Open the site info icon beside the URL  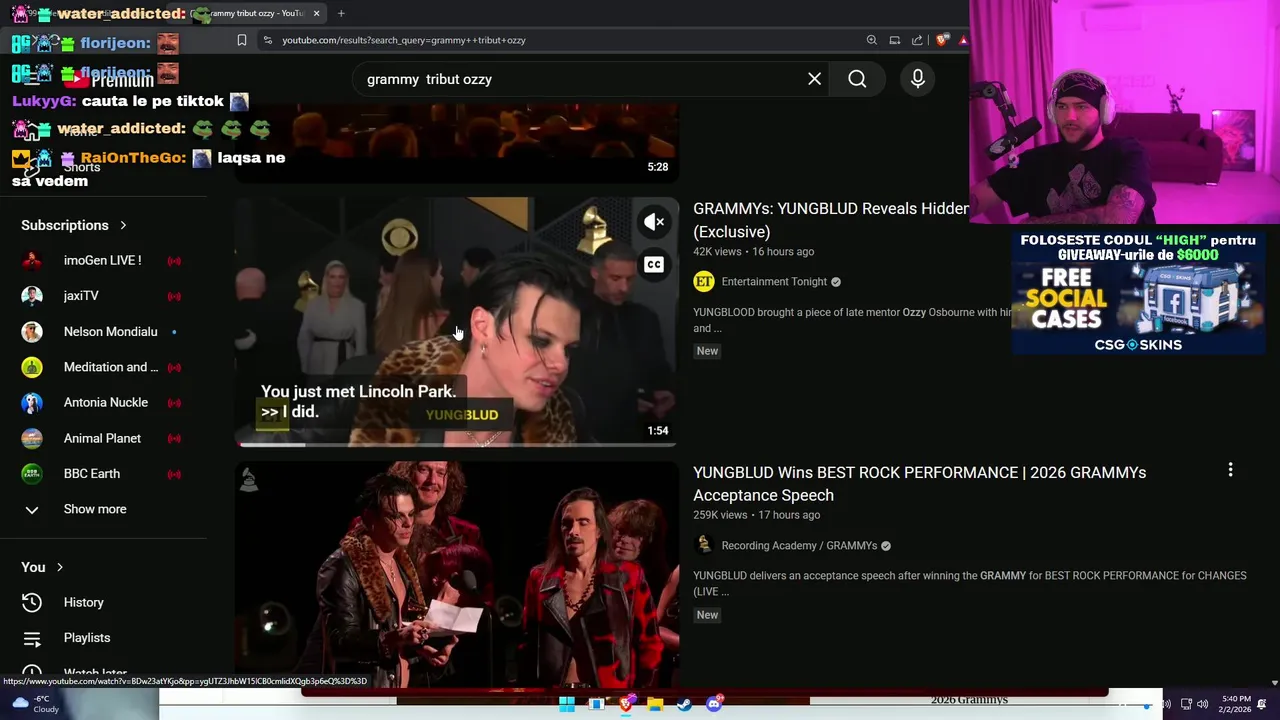267,40
